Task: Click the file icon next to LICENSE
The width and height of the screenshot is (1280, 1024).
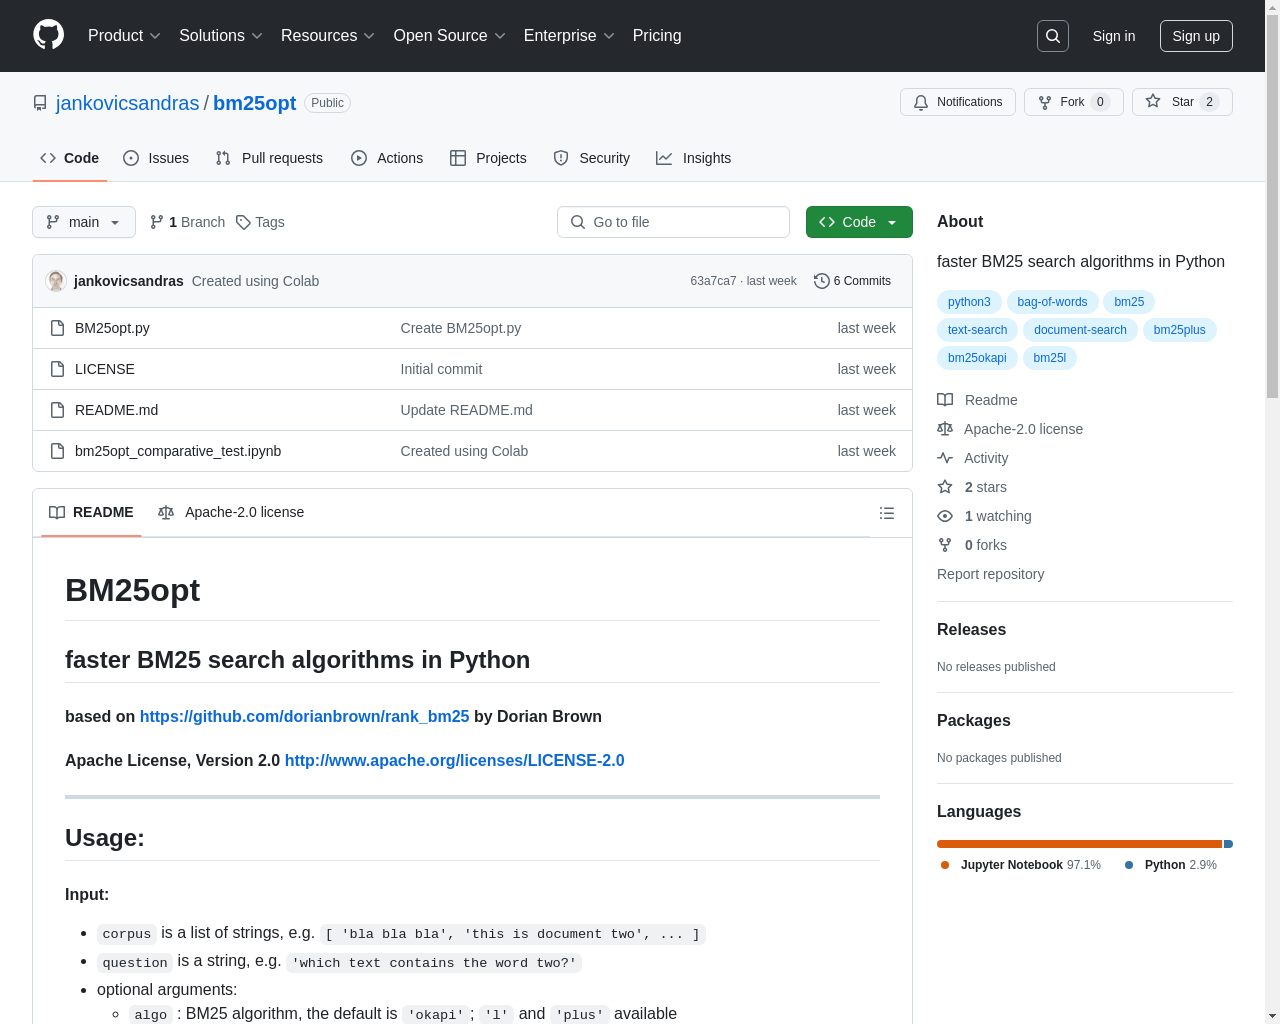Action: (x=58, y=369)
